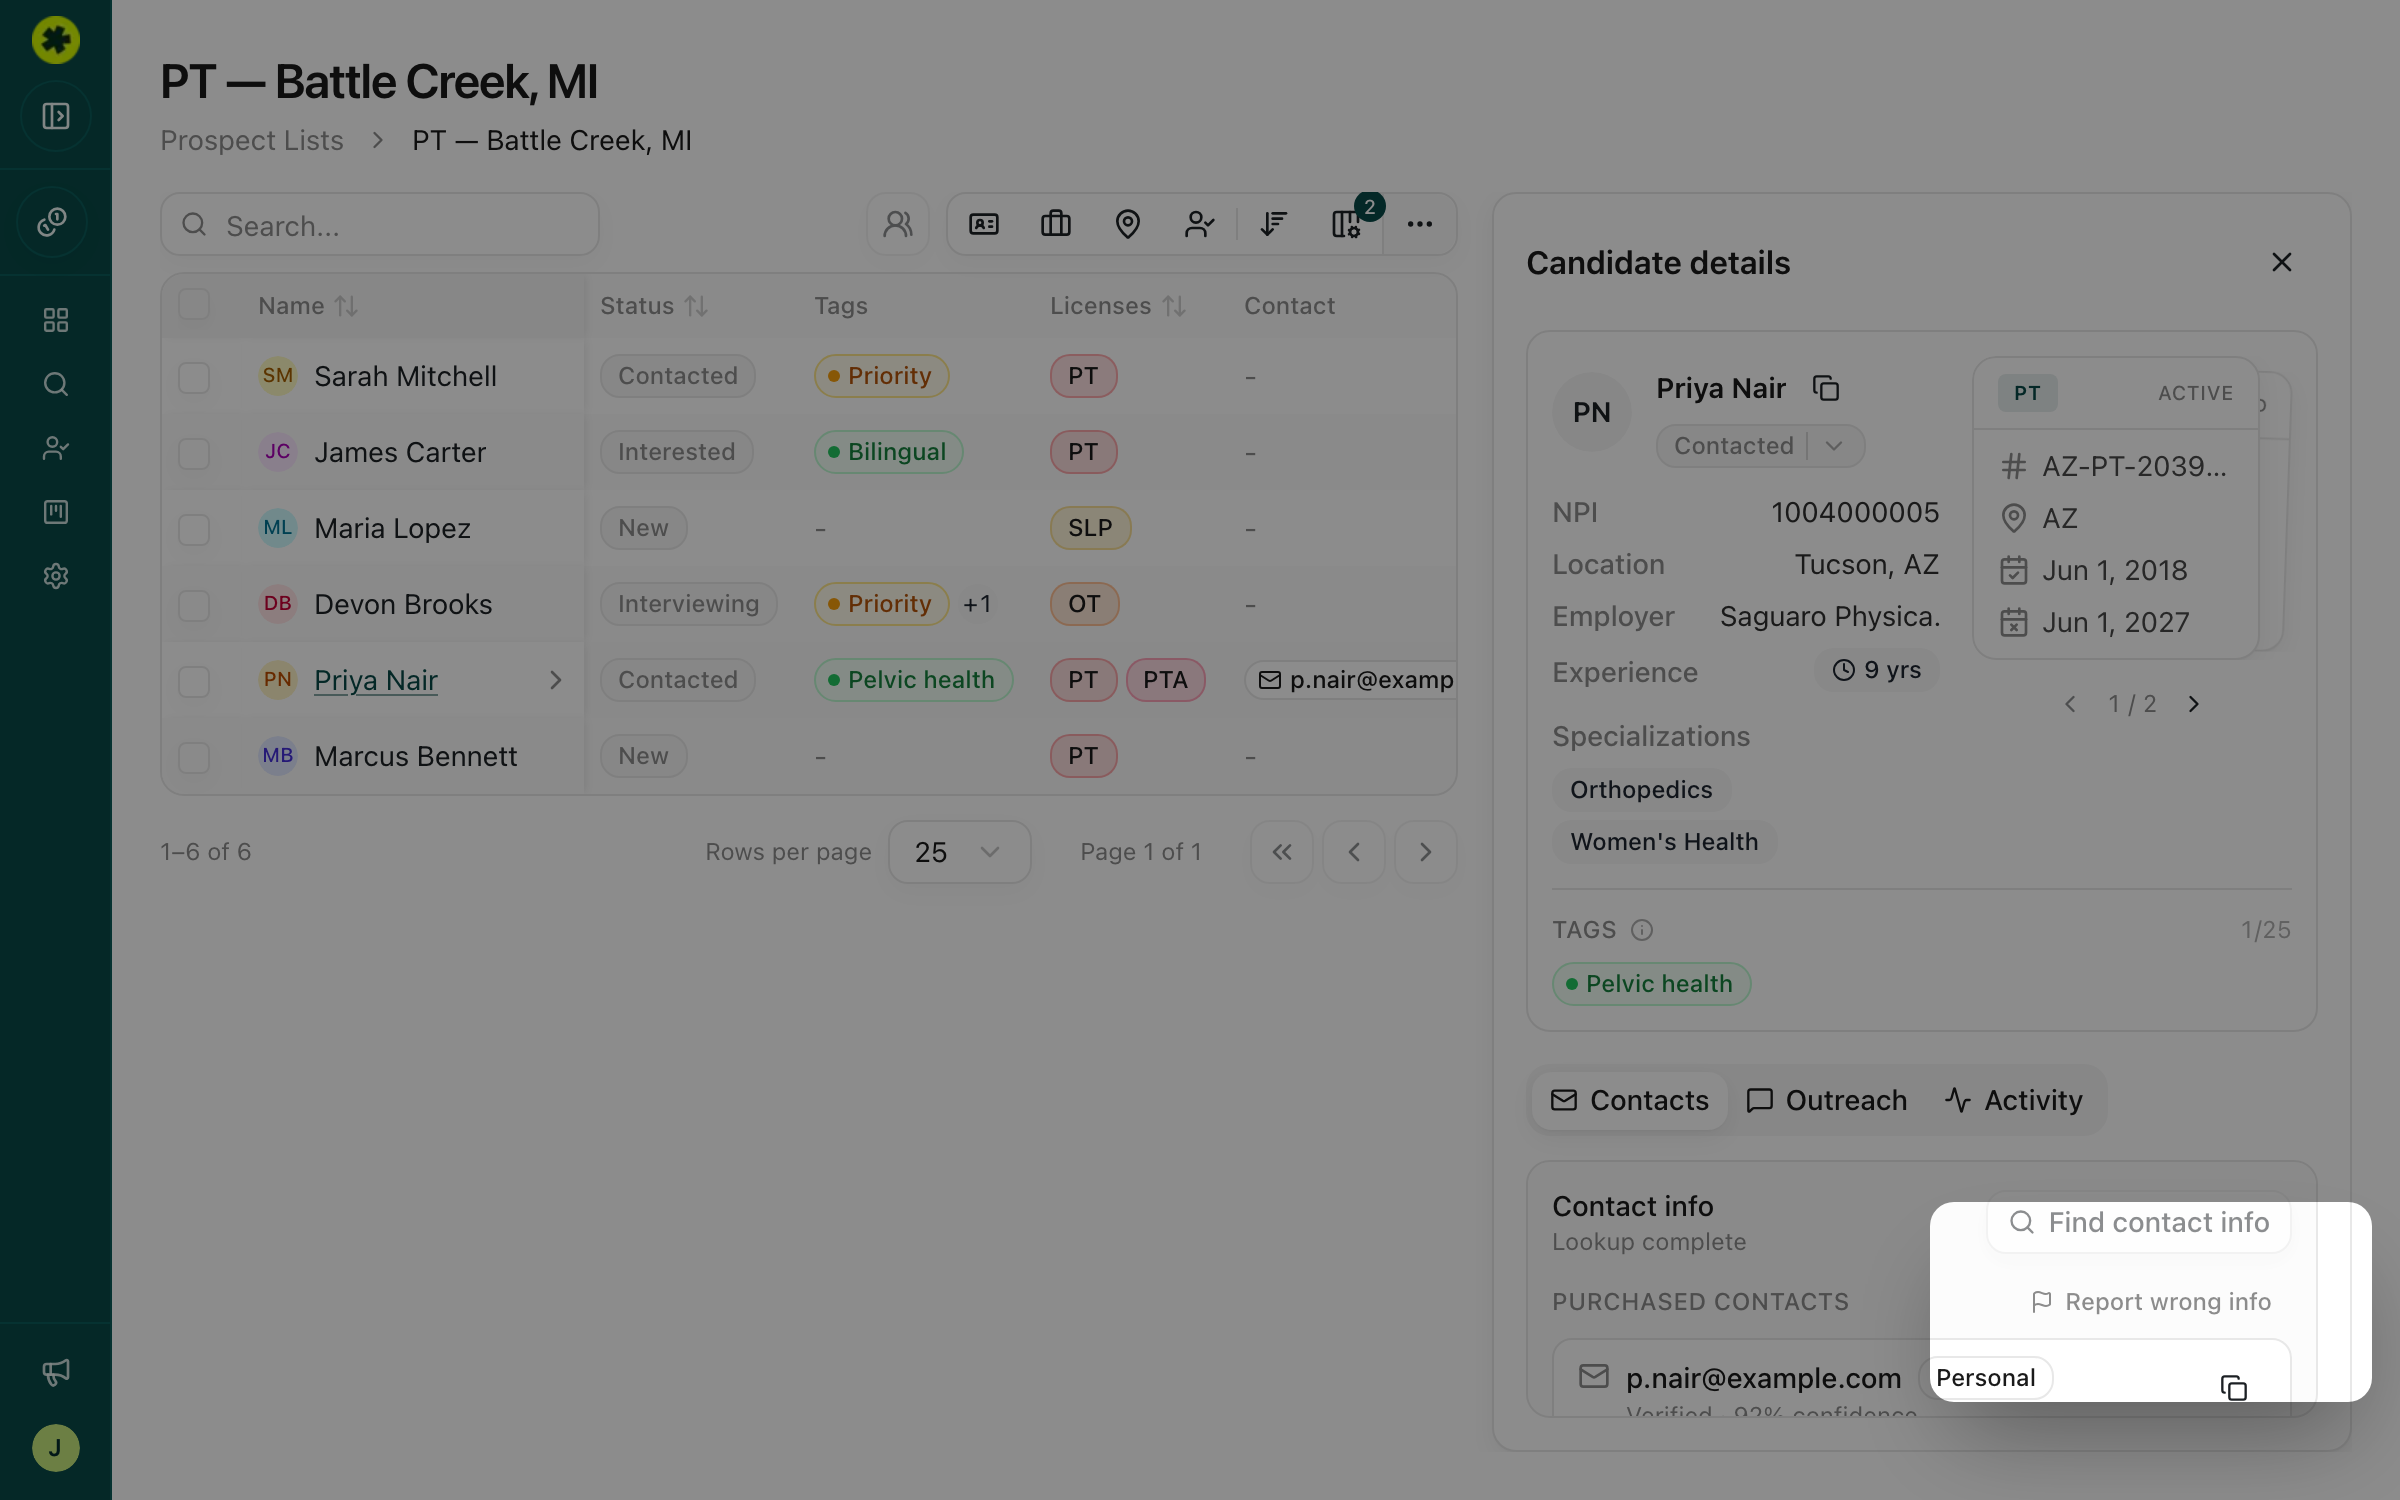Click the Pelvic health tag in details
Screen dimensions: 2400x1500
(1652, 984)
